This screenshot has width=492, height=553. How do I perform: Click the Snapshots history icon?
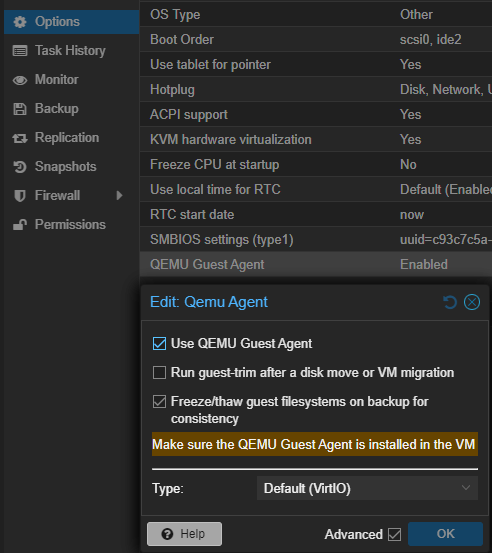pyautogui.click(x=20, y=167)
